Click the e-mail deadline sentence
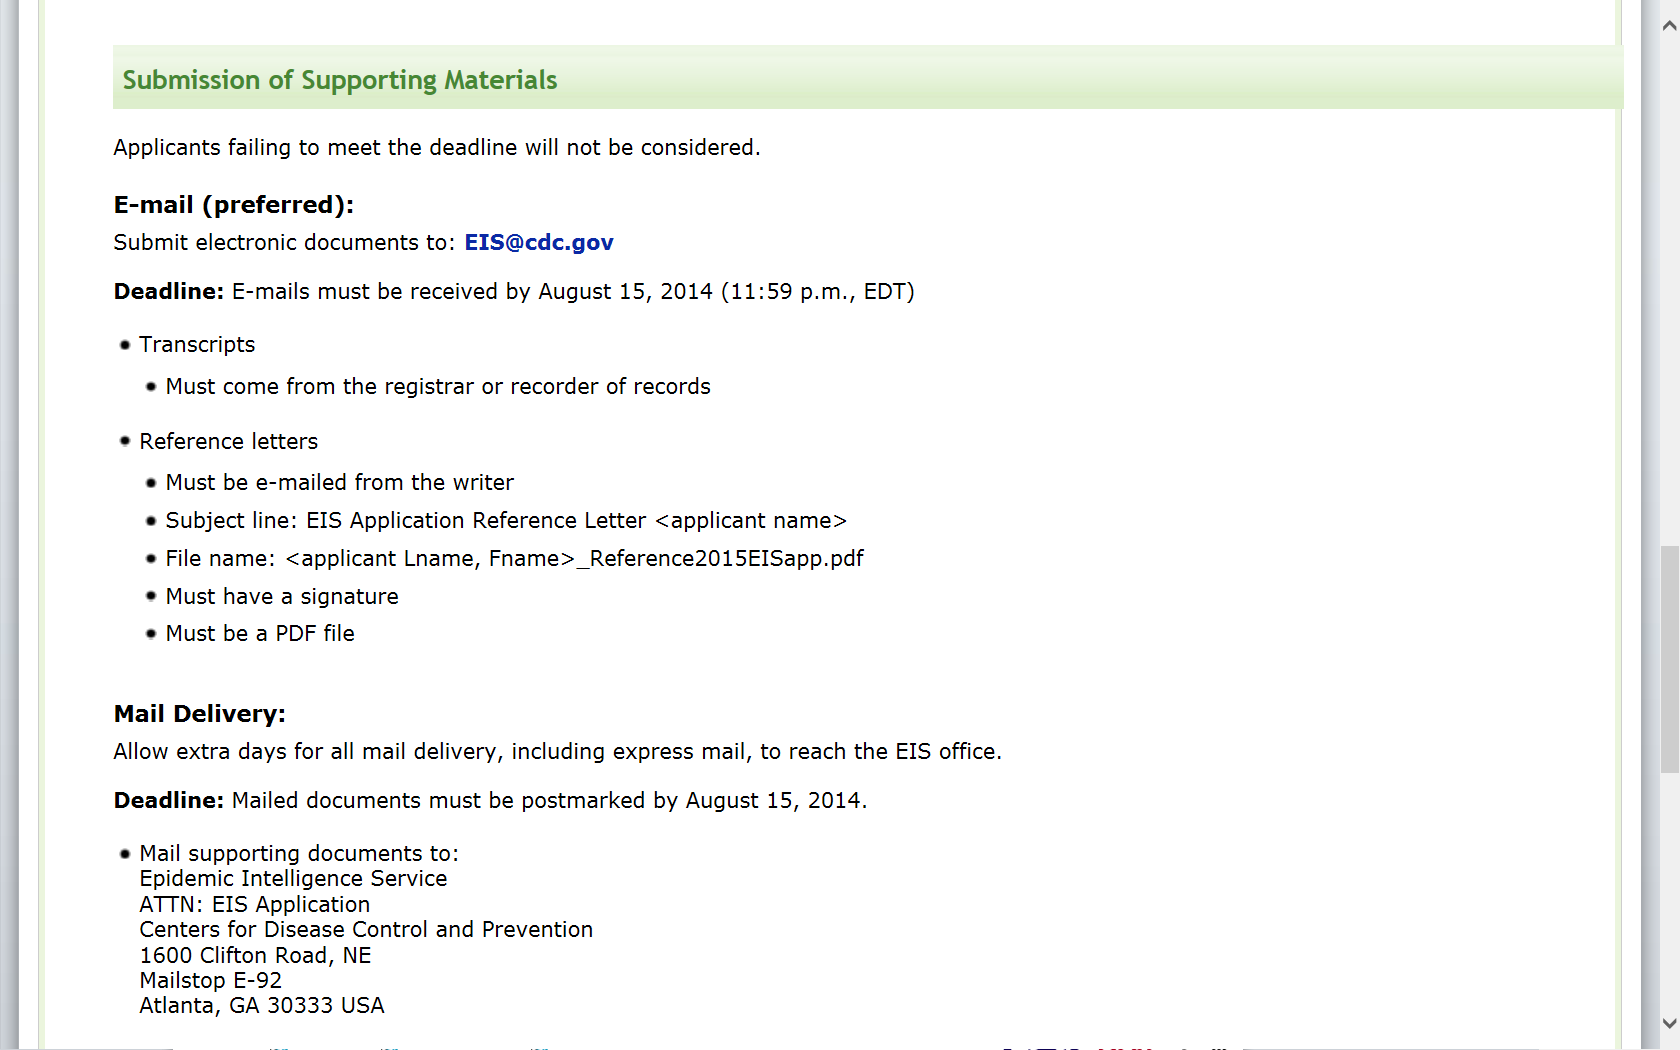The image size is (1680, 1050). coord(514,292)
